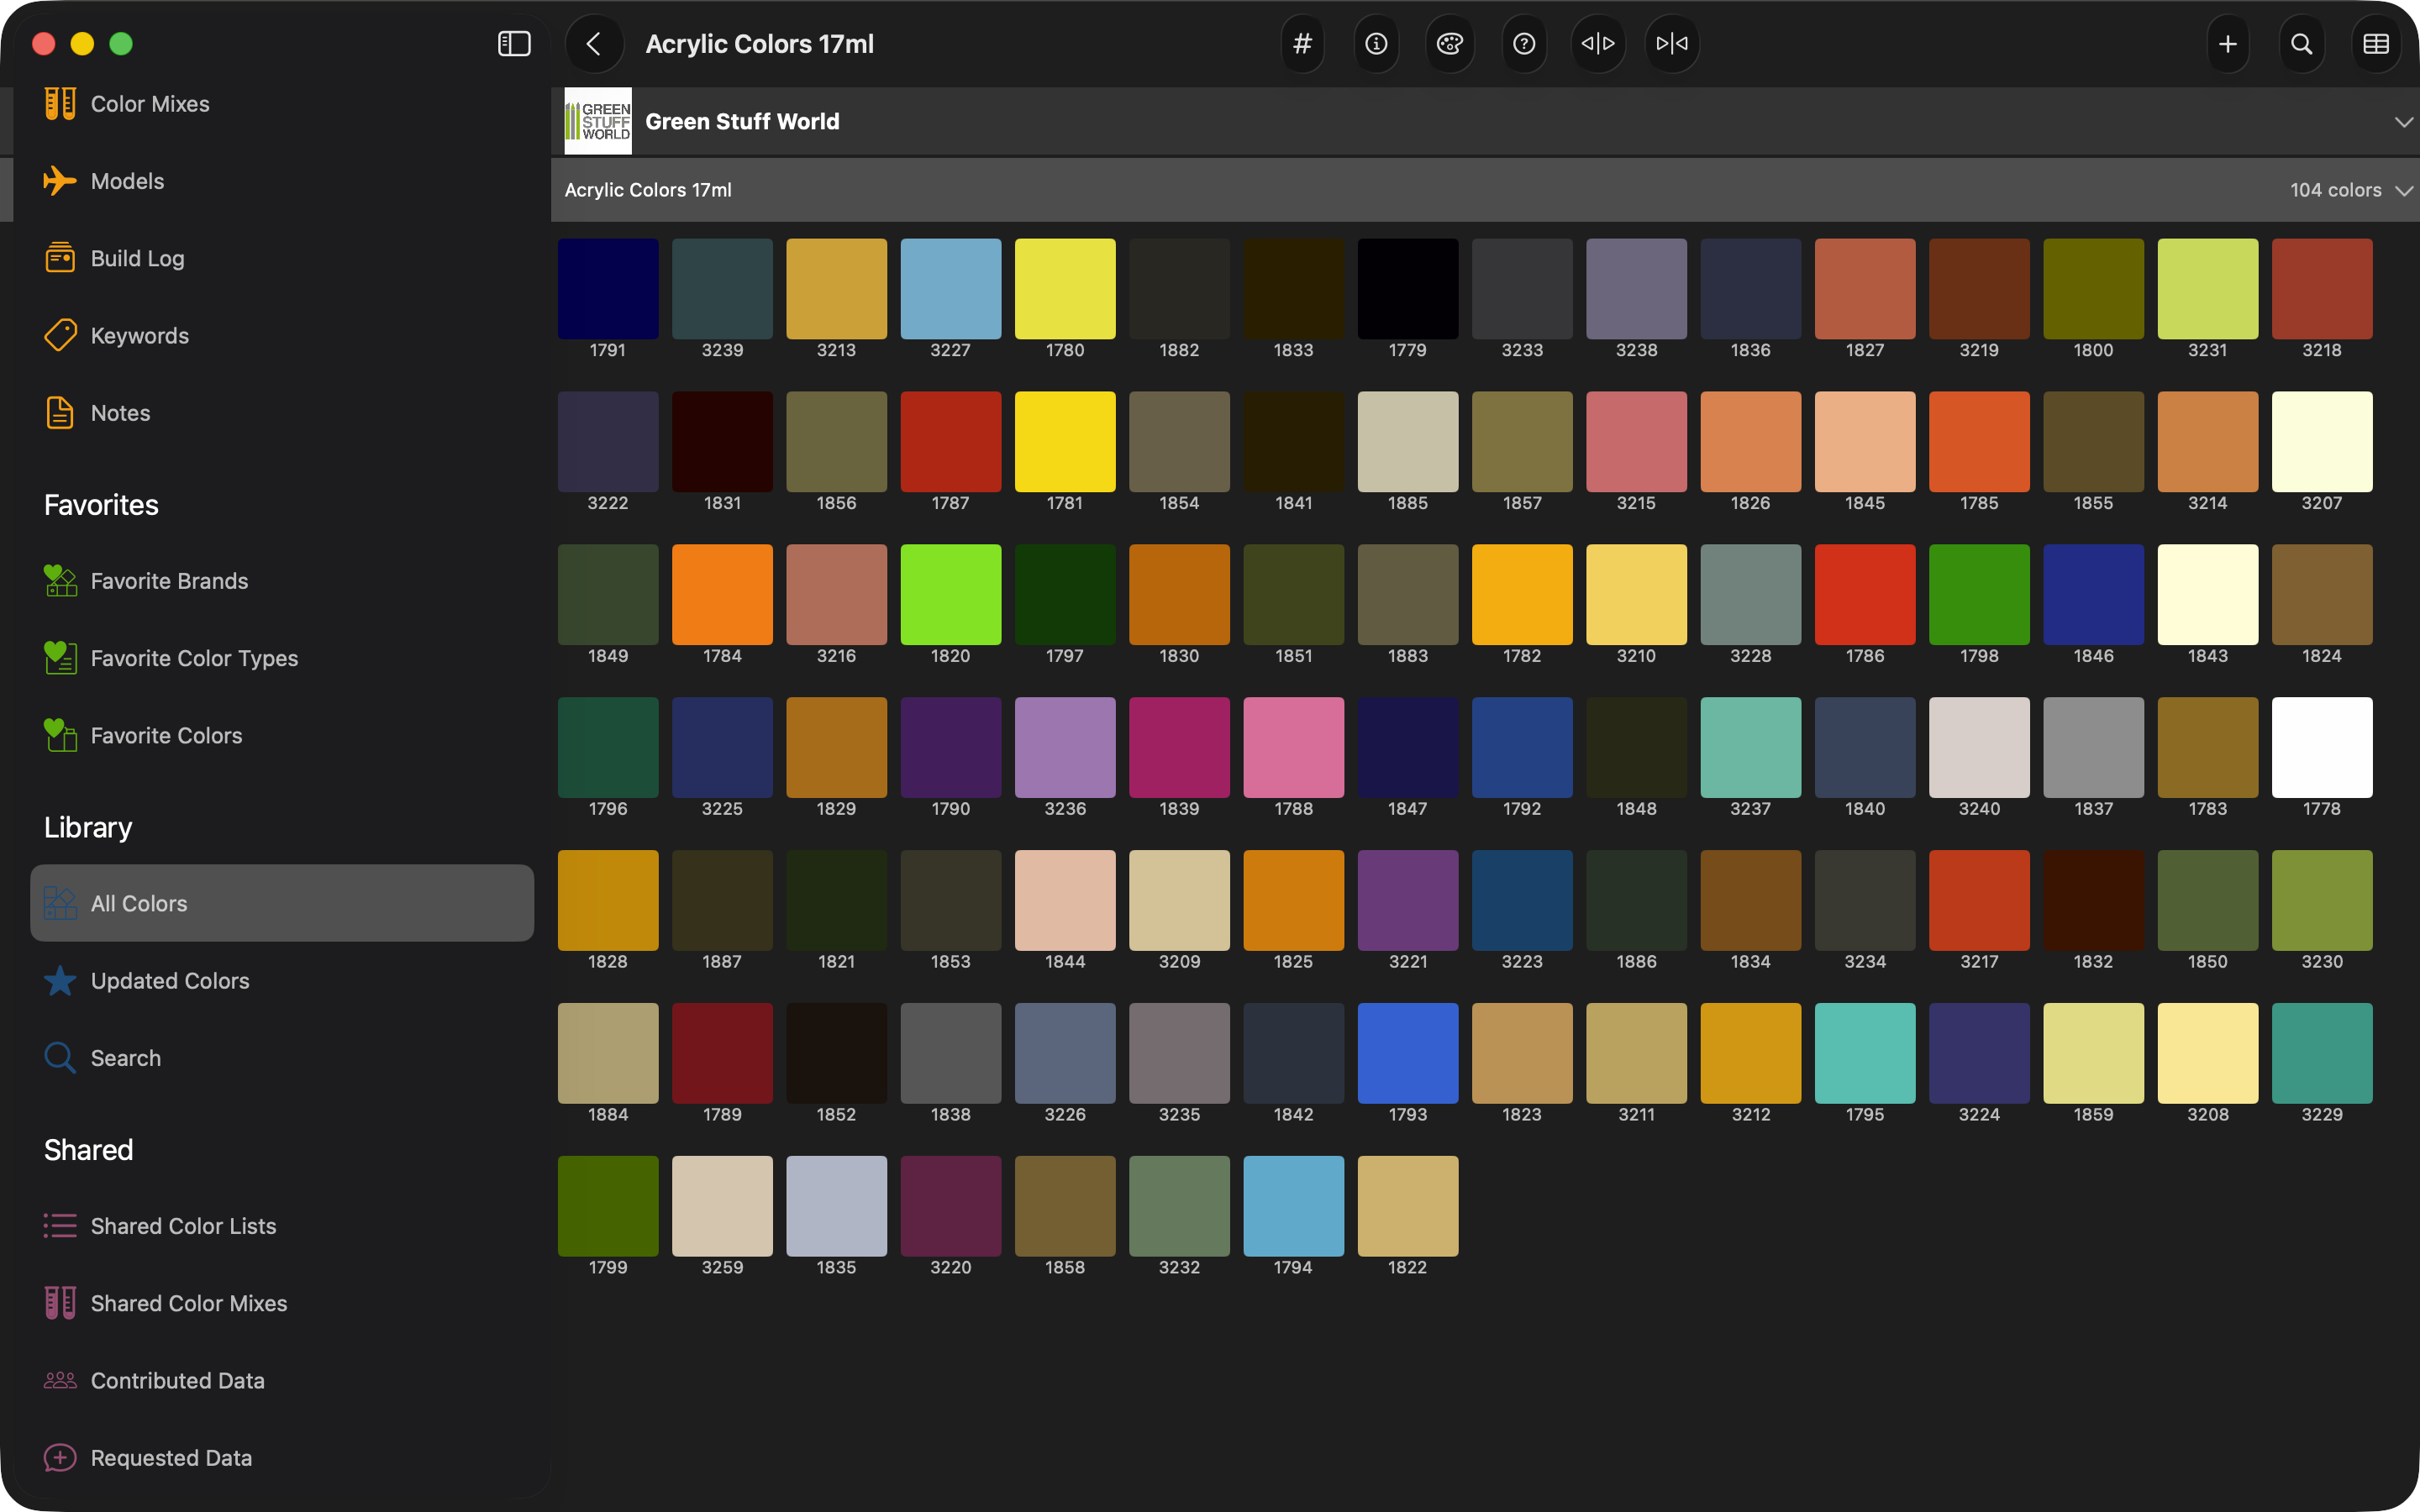Pick the white swatch 1778
Viewport: 2420px width, 1512px height.
[x=2322, y=747]
